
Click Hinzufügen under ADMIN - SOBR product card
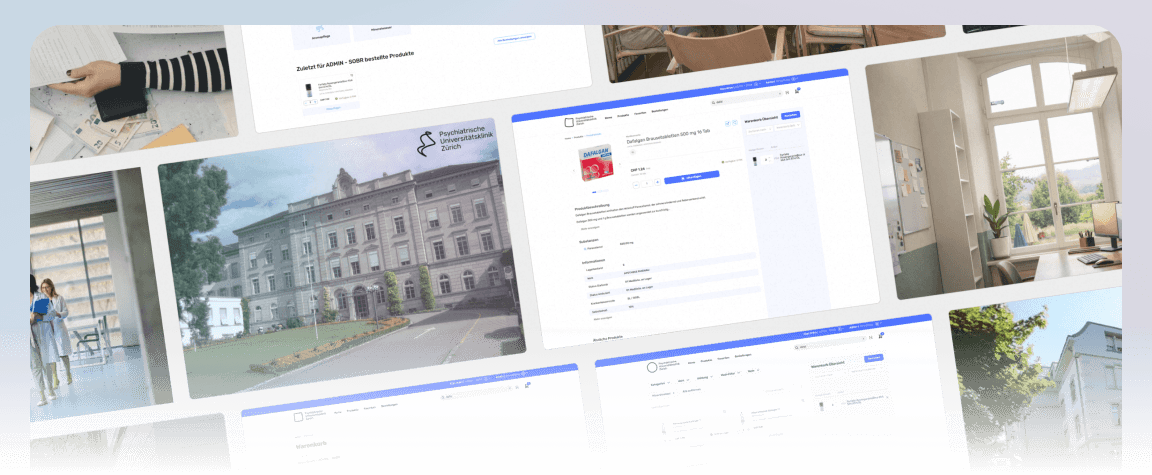[x=332, y=109]
